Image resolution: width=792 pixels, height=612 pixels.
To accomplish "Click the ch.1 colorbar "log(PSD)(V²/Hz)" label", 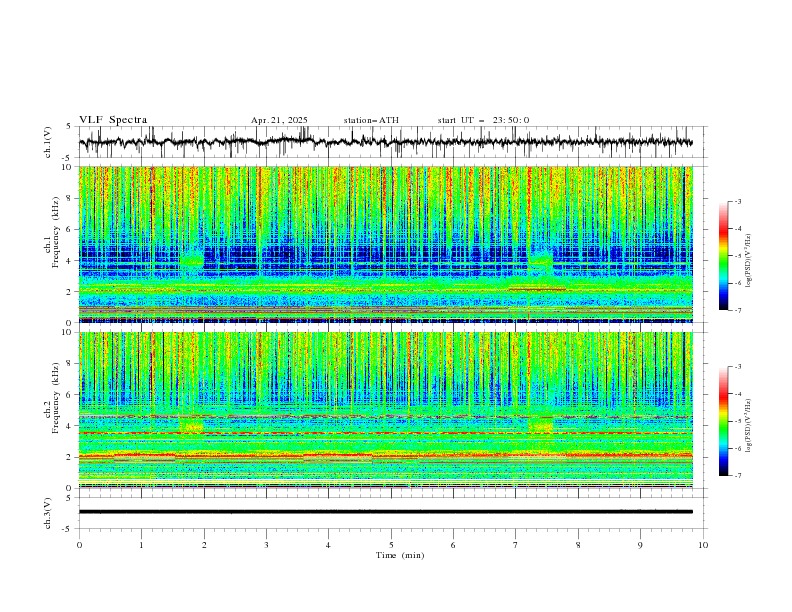I will (x=749, y=261).
